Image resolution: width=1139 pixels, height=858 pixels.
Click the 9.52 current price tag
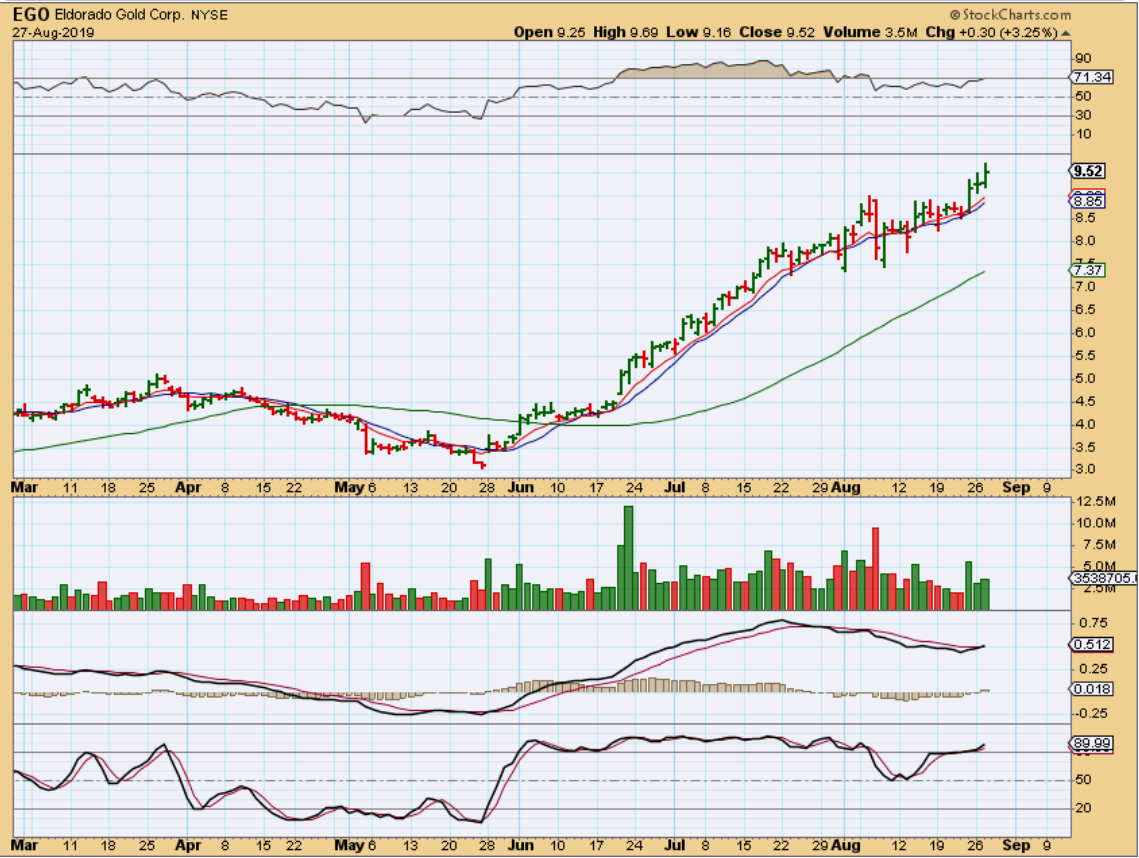tap(1086, 171)
